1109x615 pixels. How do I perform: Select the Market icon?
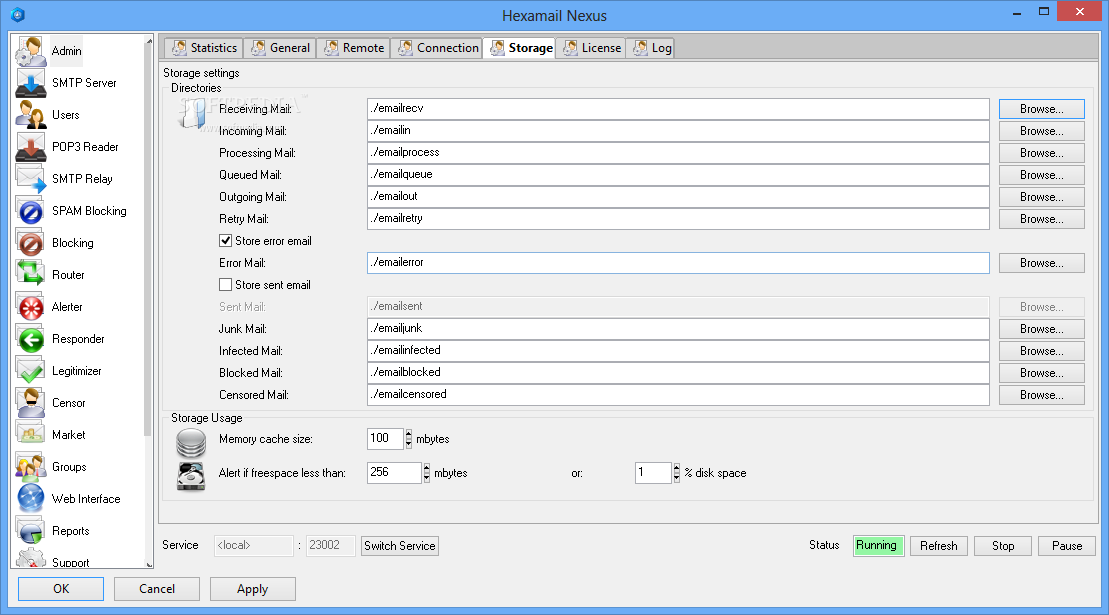point(30,435)
